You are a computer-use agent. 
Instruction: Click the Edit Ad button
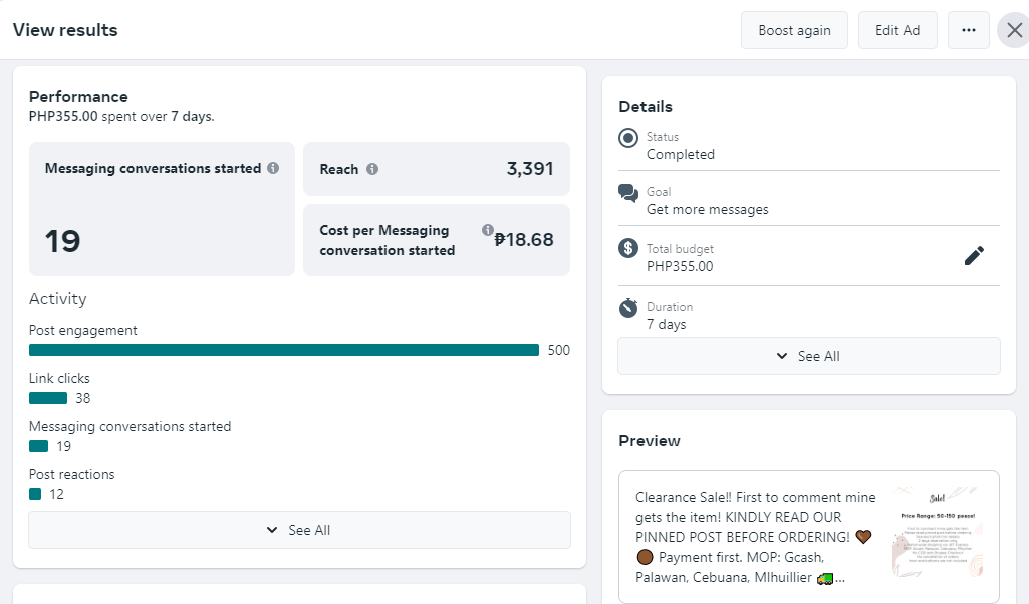897,30
